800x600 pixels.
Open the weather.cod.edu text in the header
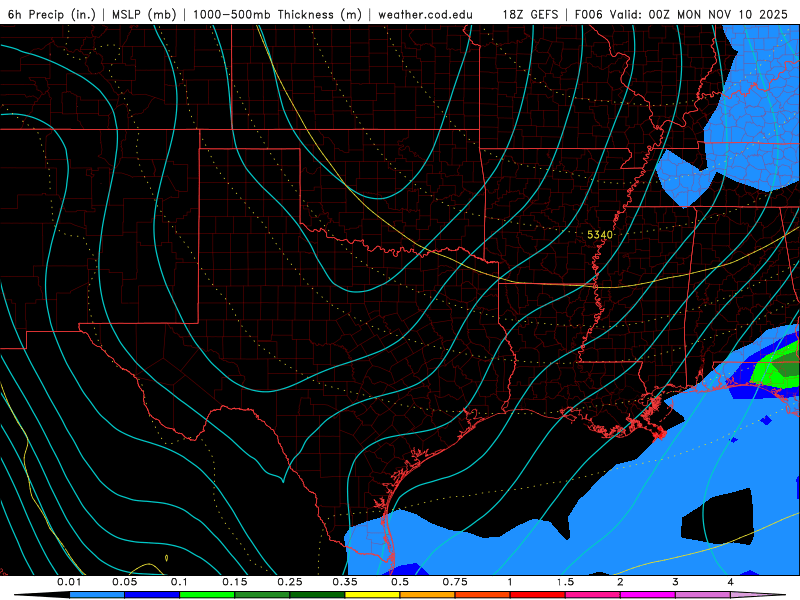425,14
